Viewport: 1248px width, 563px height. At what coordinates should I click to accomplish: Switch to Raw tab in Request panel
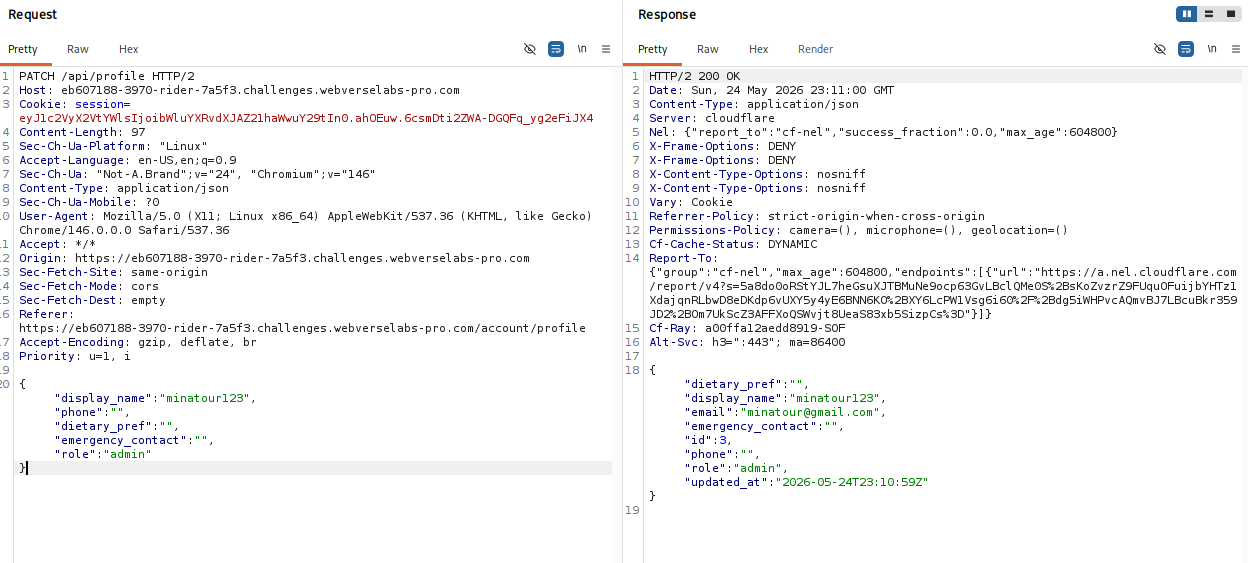click(x=78, y=49)
